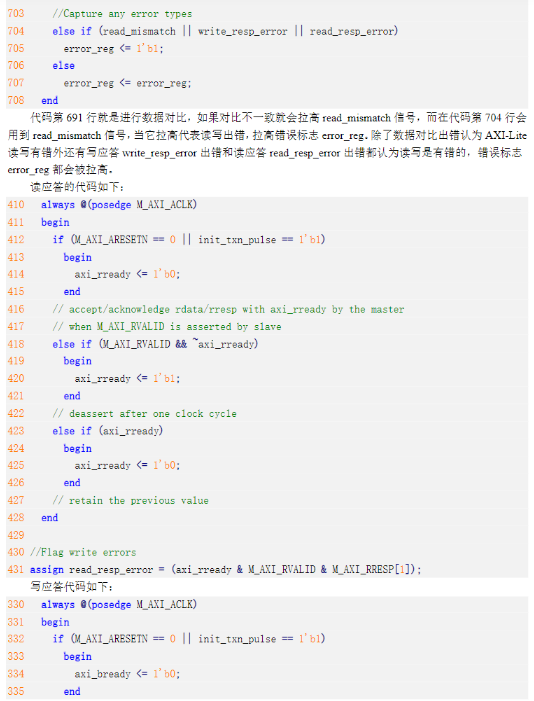Click the 'end' keyword on line 415
Screen dimensions: 534x701
tap(72, 291)
